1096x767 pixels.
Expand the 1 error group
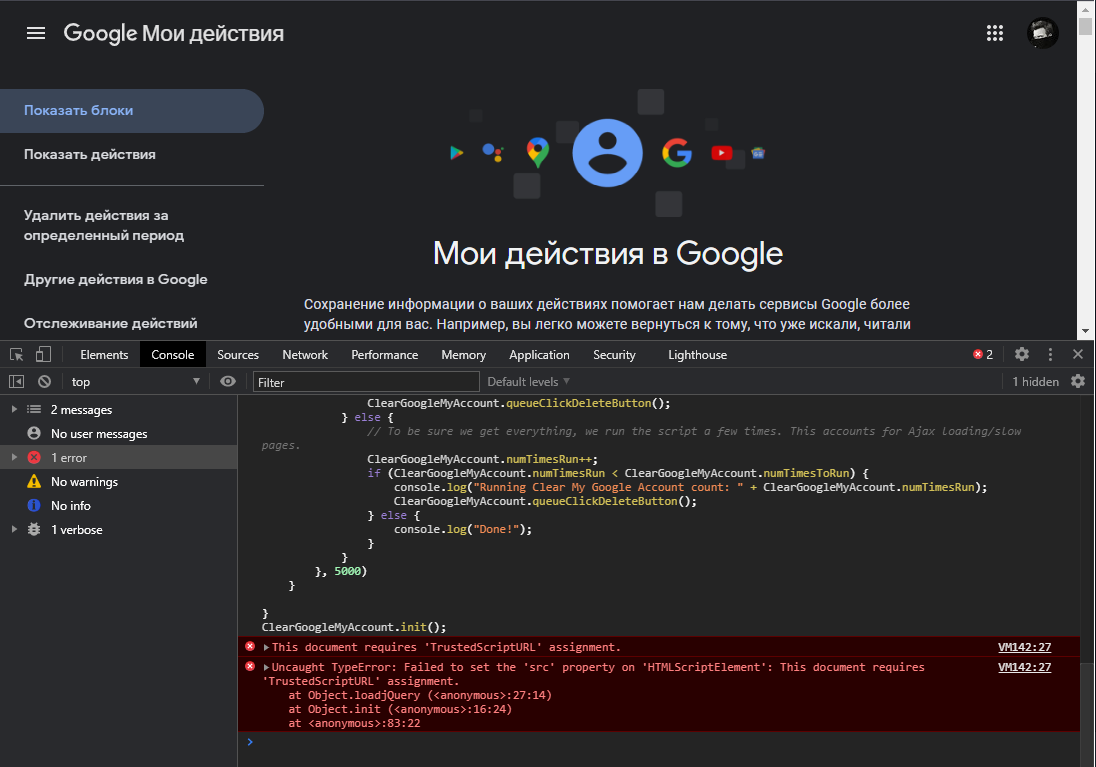(14, 457)
